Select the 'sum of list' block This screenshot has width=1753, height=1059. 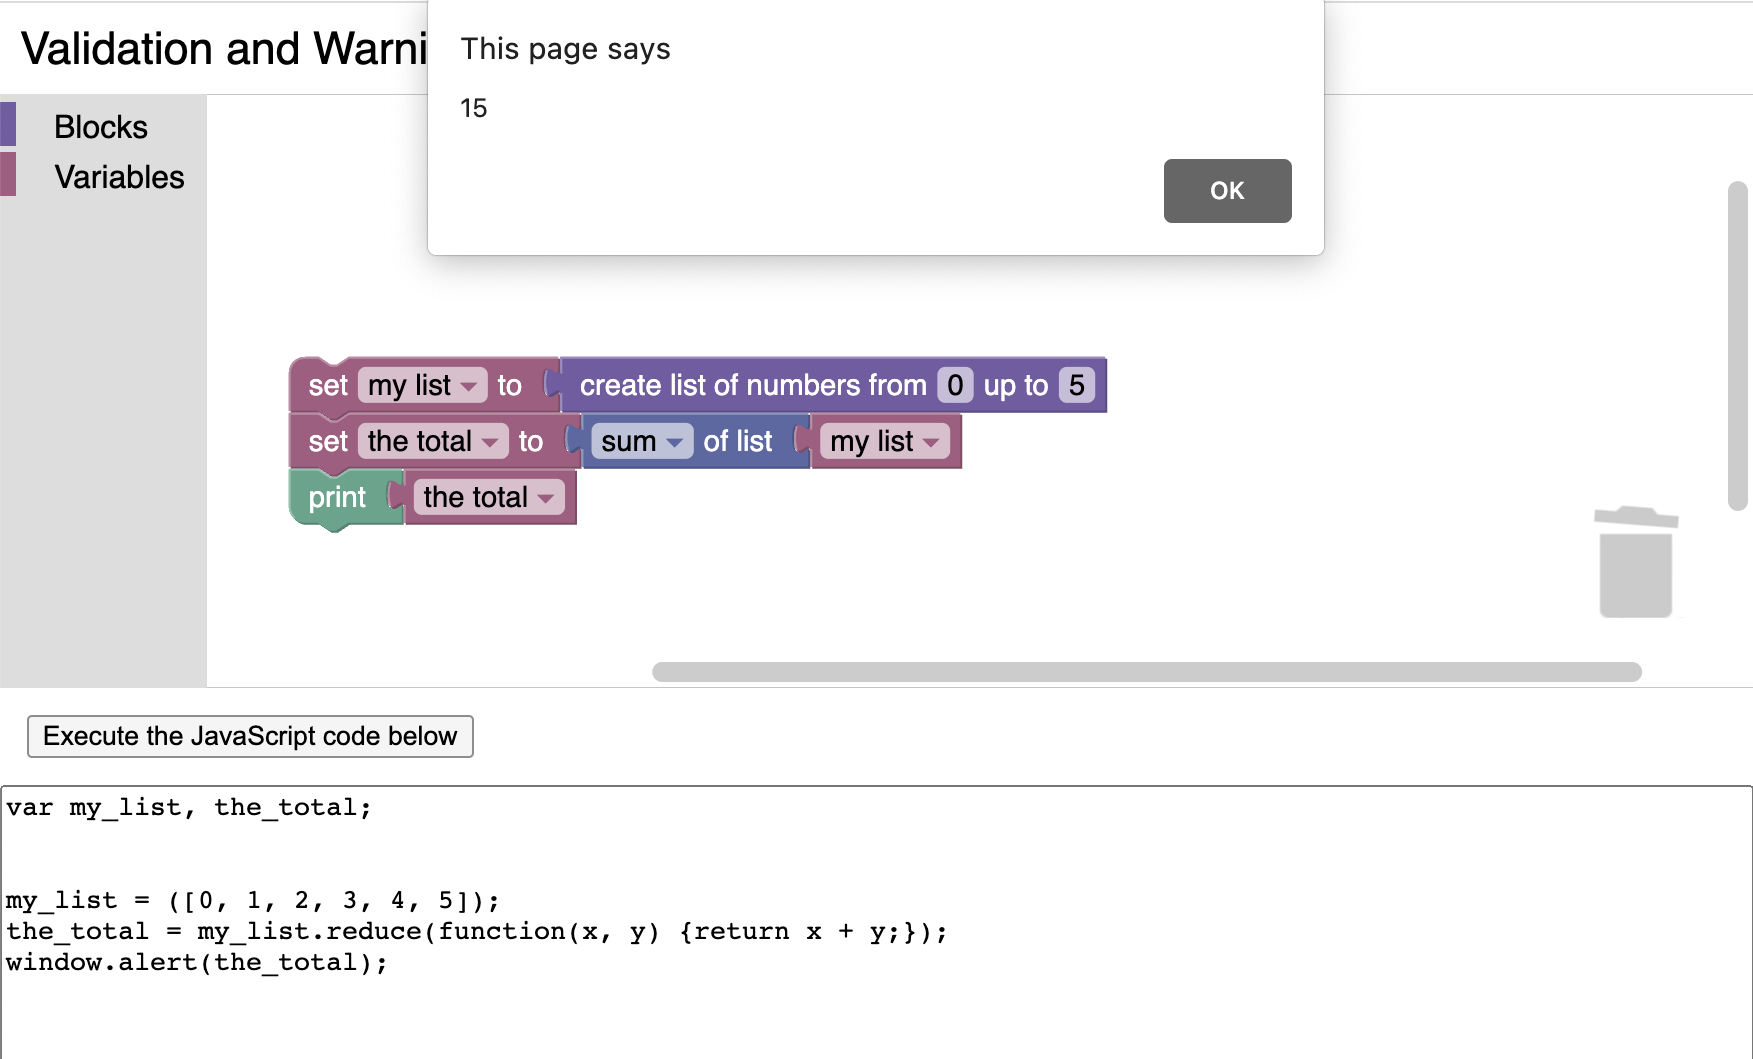click(x=738, y=441)
